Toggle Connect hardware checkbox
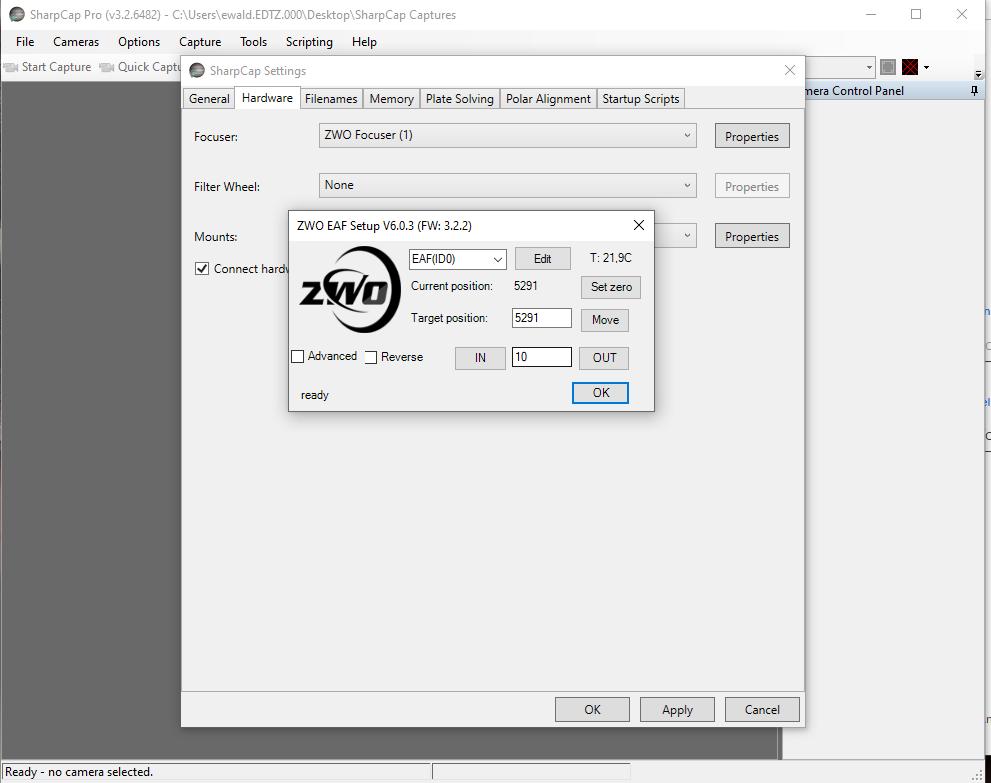This screenshot has height=783, width=991. point(202,269)
